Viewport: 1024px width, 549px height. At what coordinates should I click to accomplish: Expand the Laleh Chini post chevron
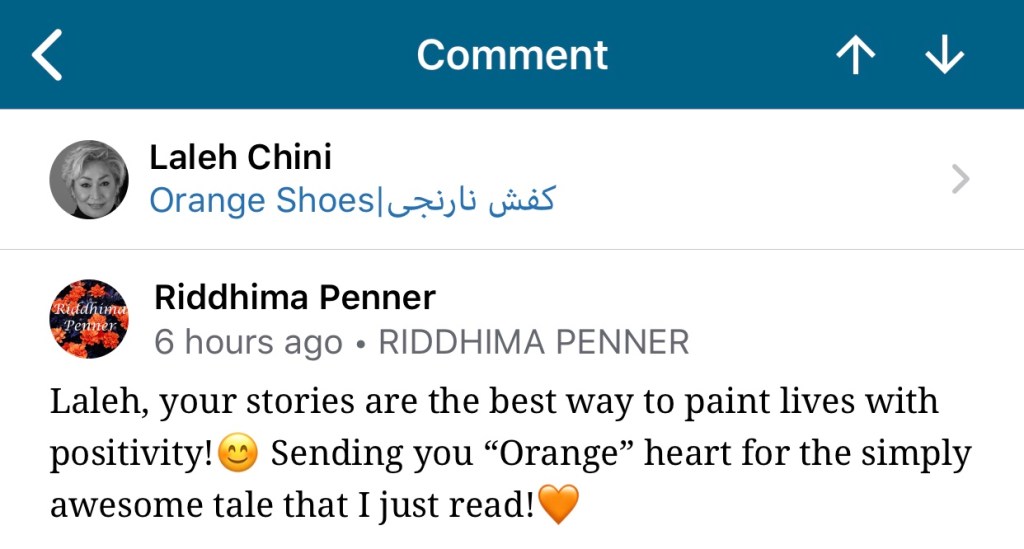click(960, 180)
